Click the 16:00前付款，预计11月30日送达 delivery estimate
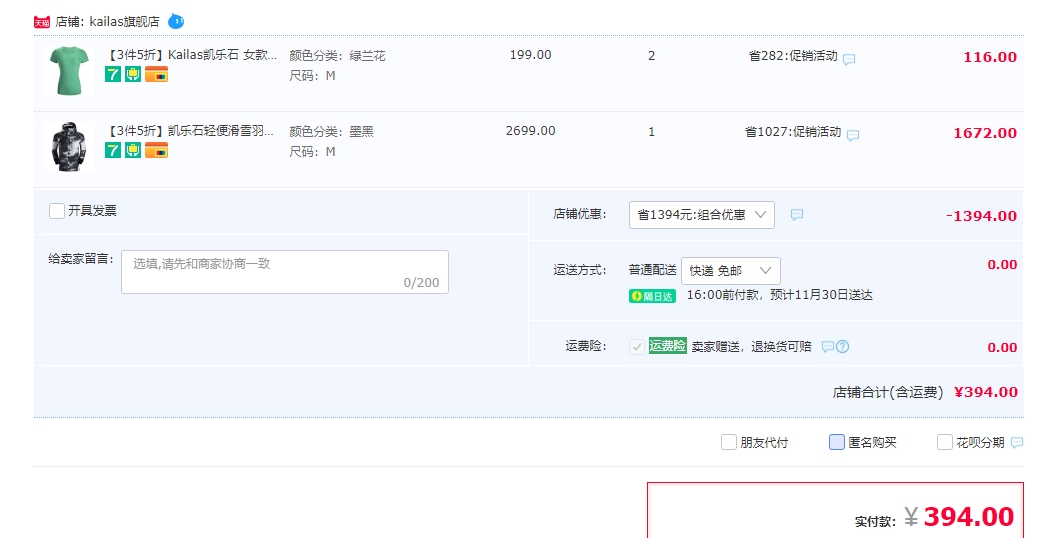 [x=779, y=295]
